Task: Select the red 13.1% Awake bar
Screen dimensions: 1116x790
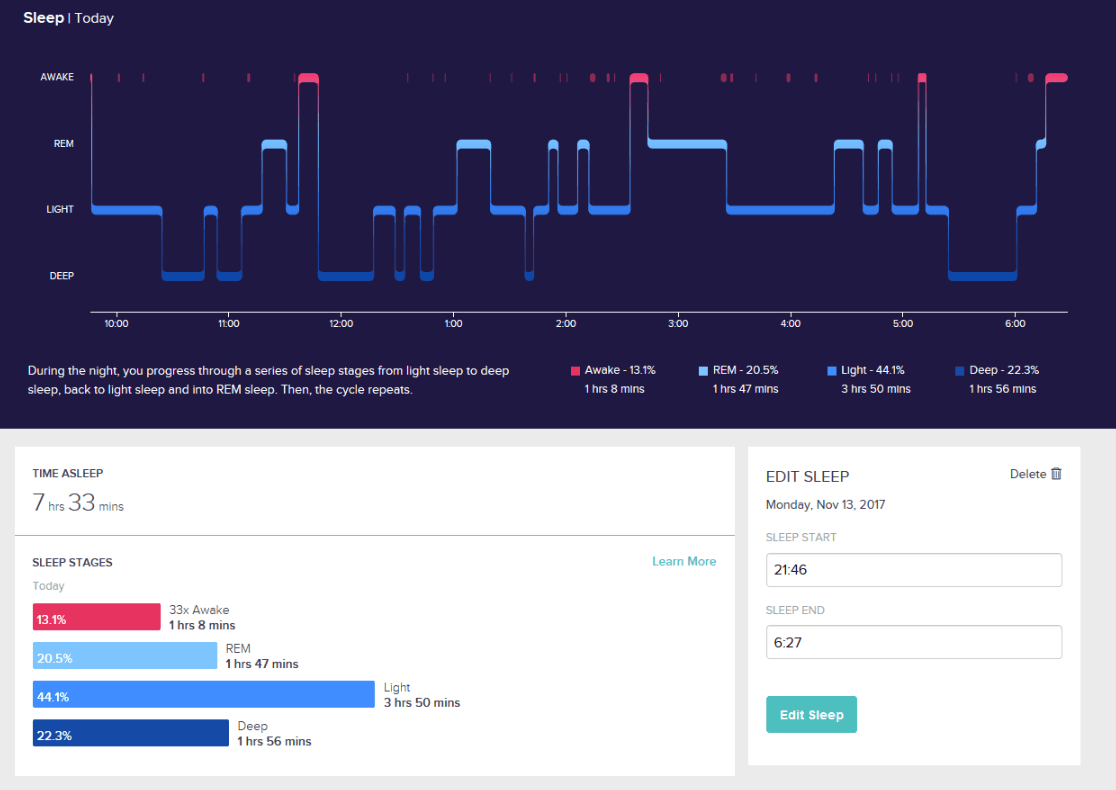Action: click(x=96, y=617)
